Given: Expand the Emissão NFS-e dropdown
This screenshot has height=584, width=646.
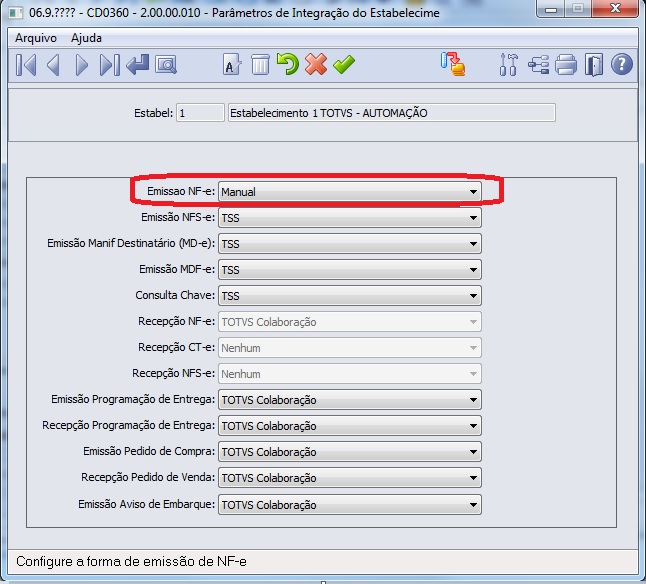Looking at the screenshot, I should click(x=349, y=218).
